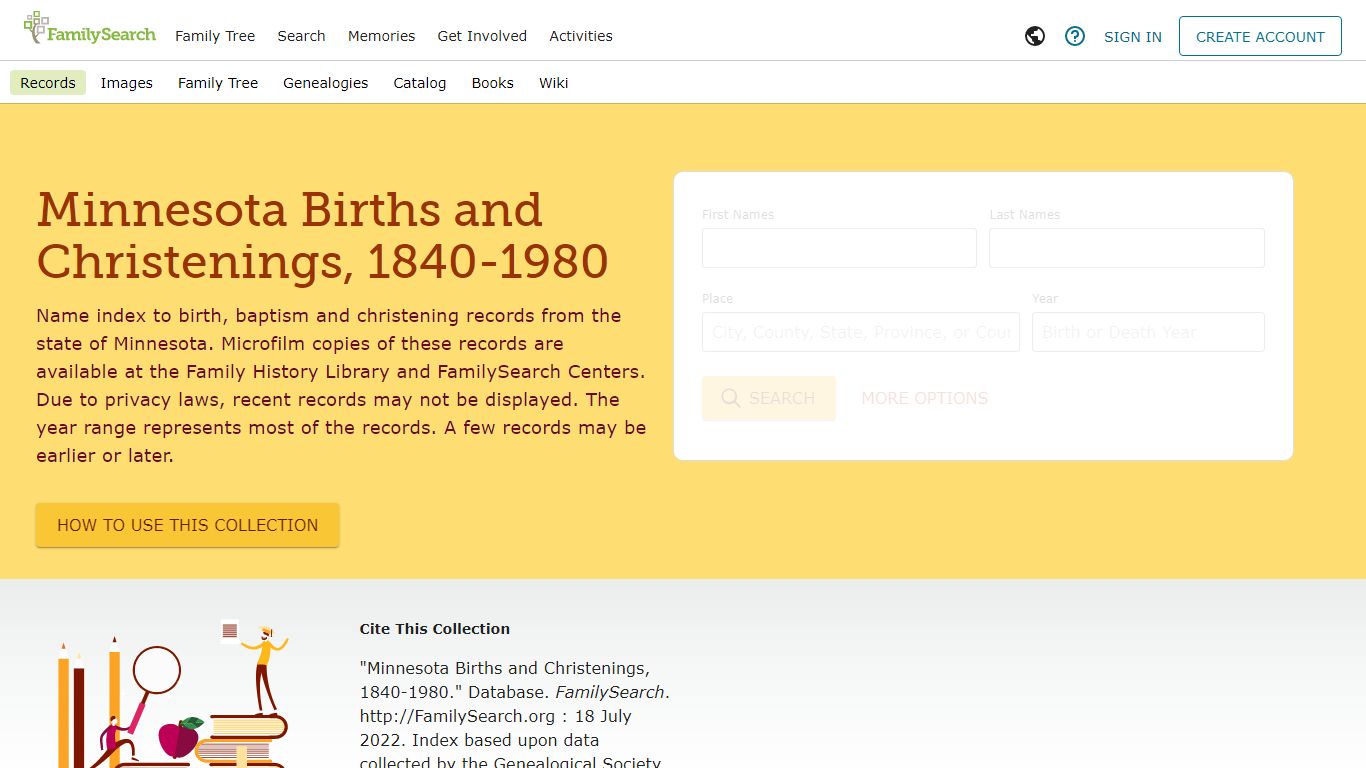Focus the Place input field
This screenshot has width=1366, height=768.
tap(861, 332)
